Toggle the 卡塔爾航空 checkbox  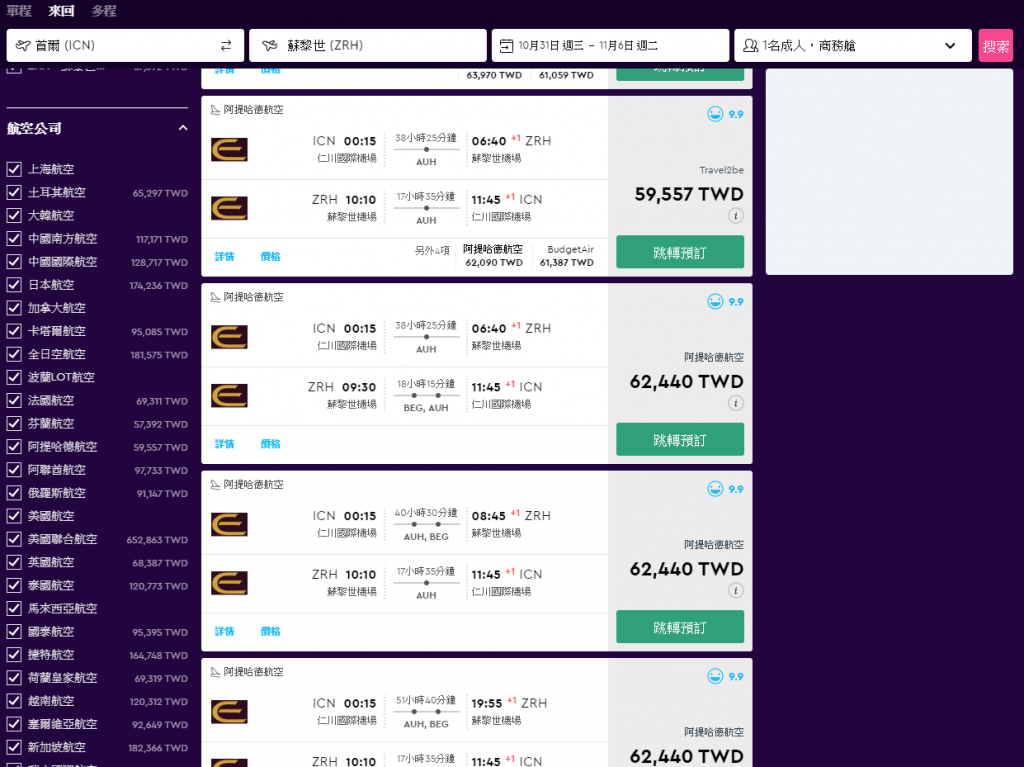[x=14, y=331]
